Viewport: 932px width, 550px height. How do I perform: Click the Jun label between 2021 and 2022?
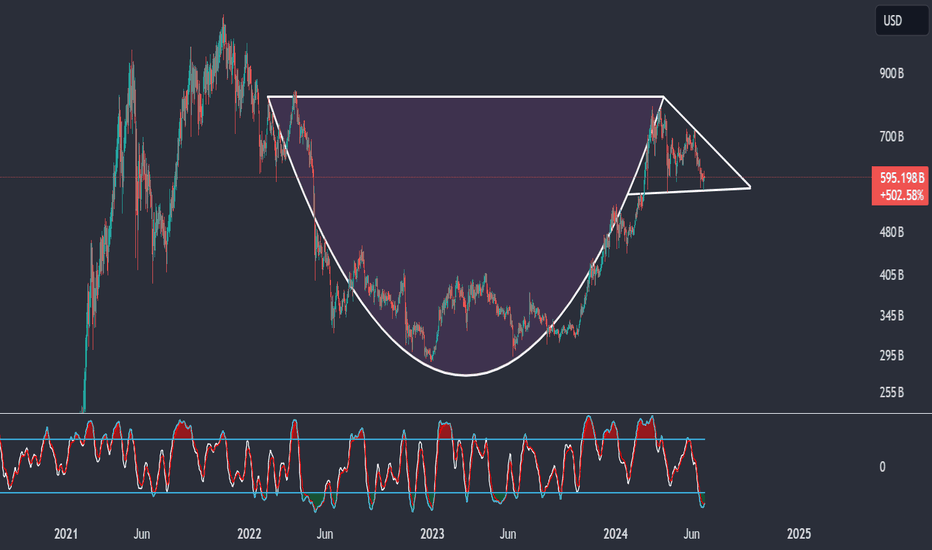click(x=141, y=533)
